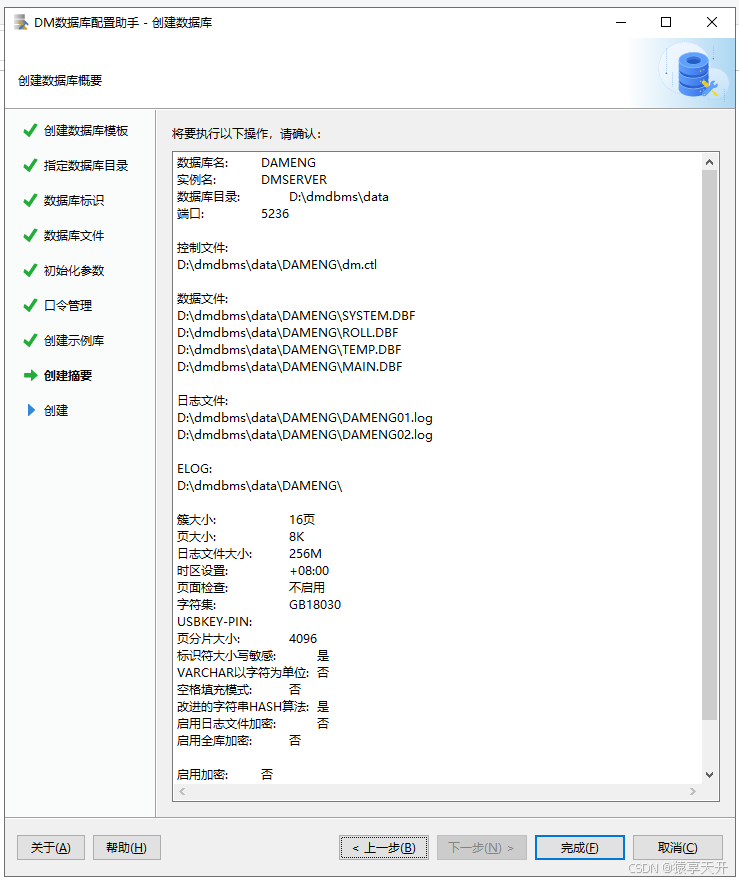Close the DM configuration assistant window
The image size is (739, 881).
coord(711,22)
